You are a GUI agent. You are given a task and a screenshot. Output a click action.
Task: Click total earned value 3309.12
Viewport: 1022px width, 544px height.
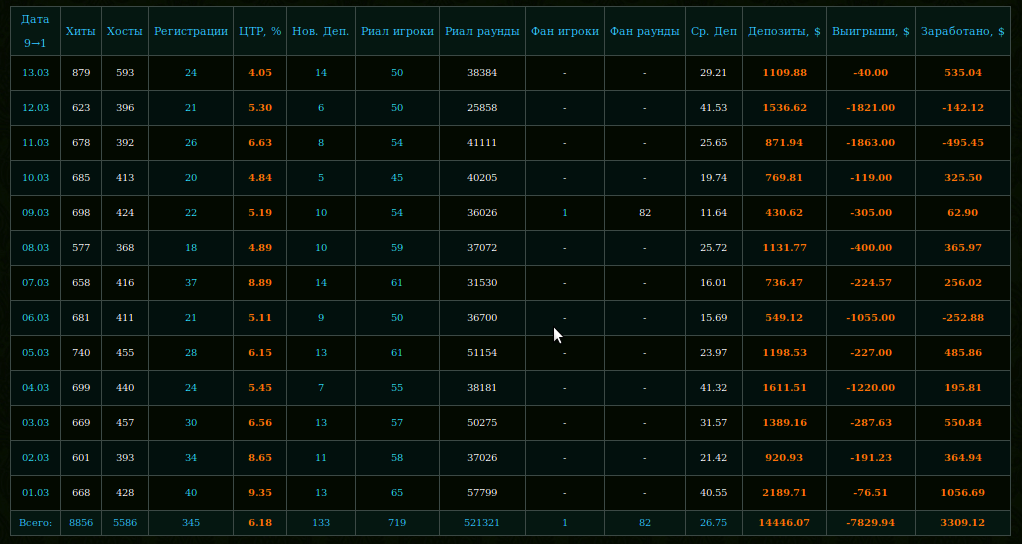(x=963, y=523)
